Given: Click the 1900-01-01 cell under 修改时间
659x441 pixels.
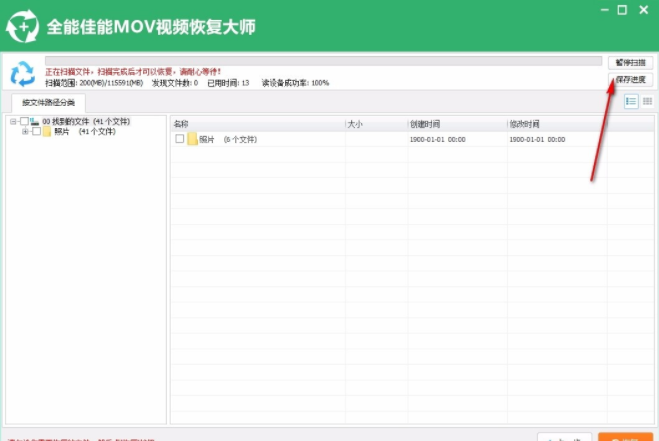Looking at the screenshot, I should (537, 139).
